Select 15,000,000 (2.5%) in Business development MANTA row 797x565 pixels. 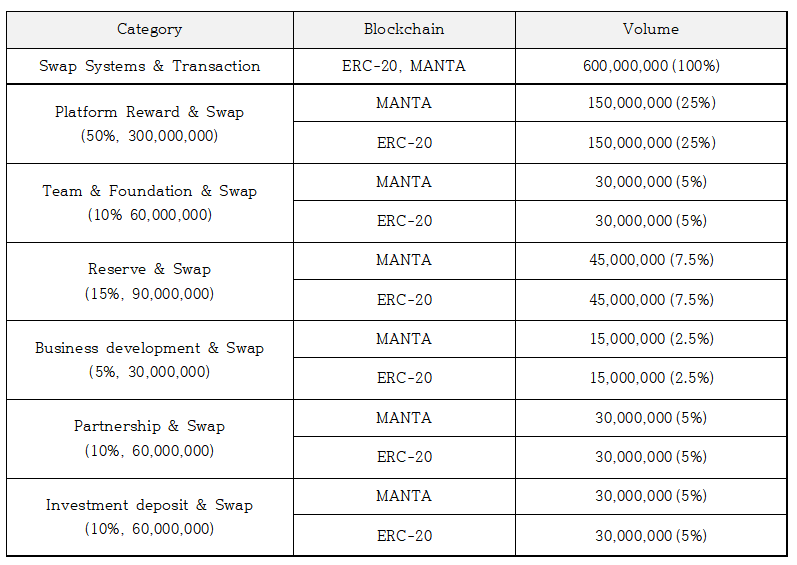(651, 339)
